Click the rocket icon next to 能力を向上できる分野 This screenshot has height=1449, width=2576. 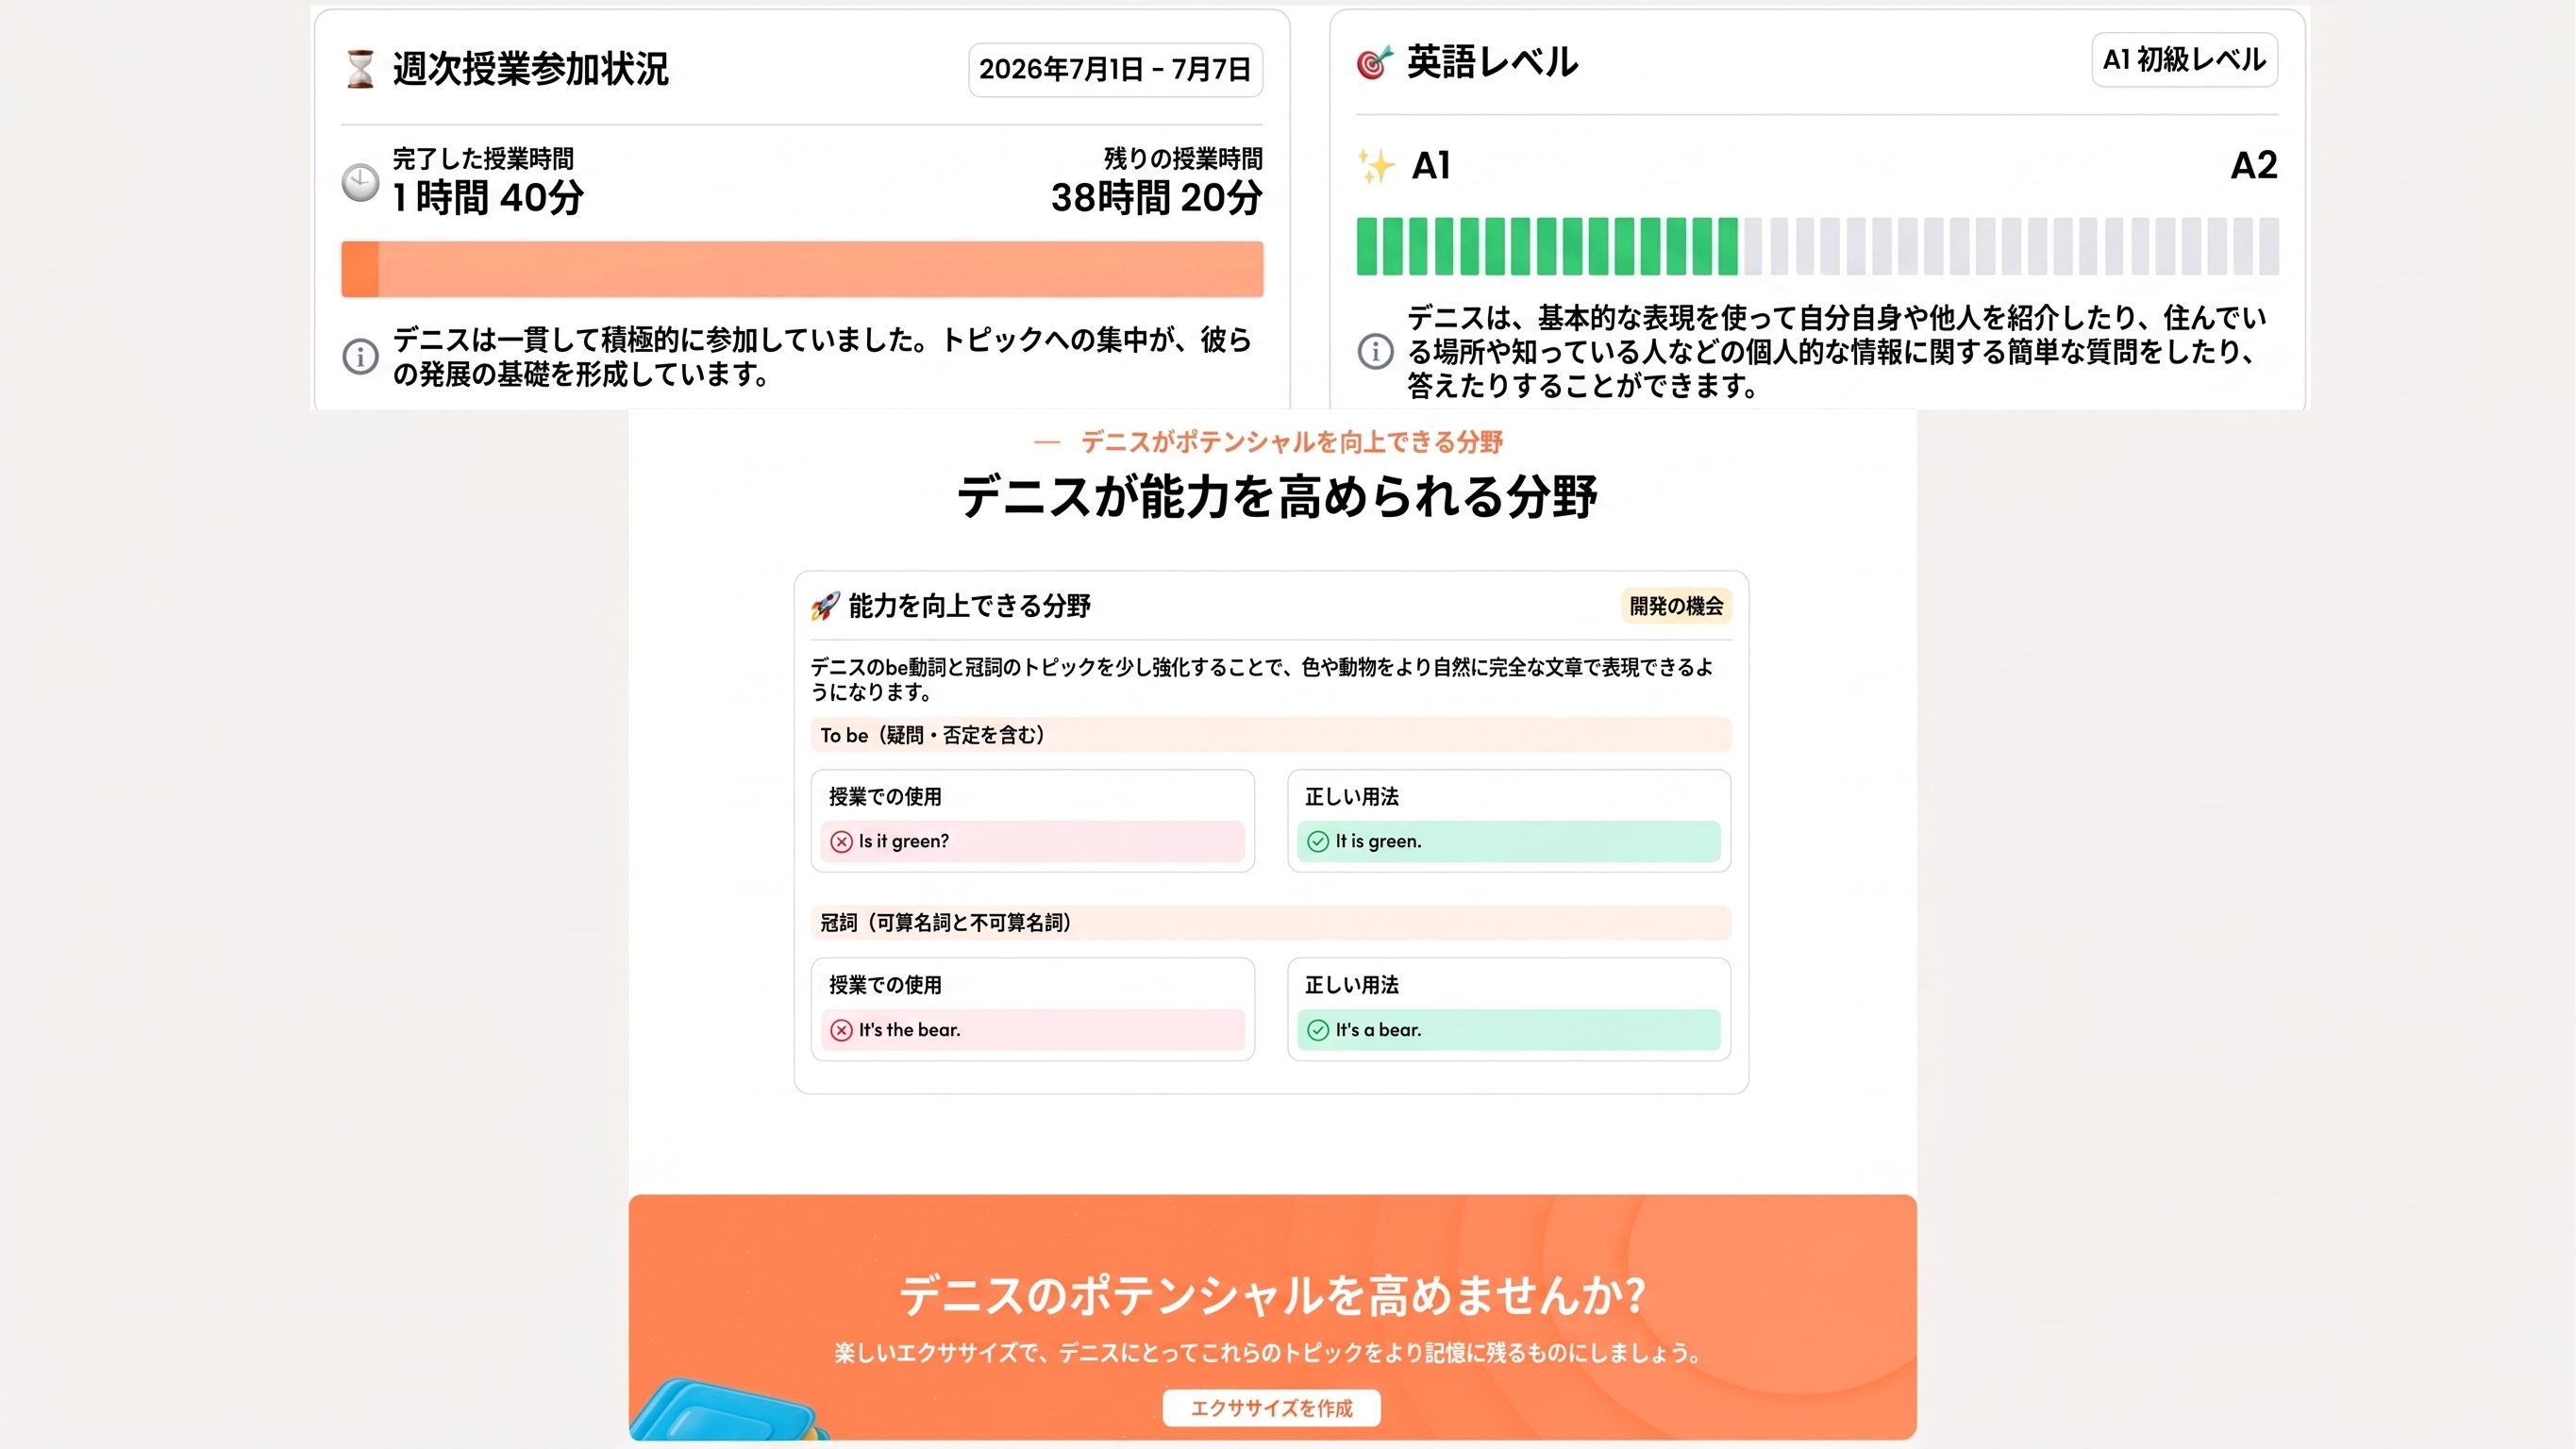pos(825,605)
